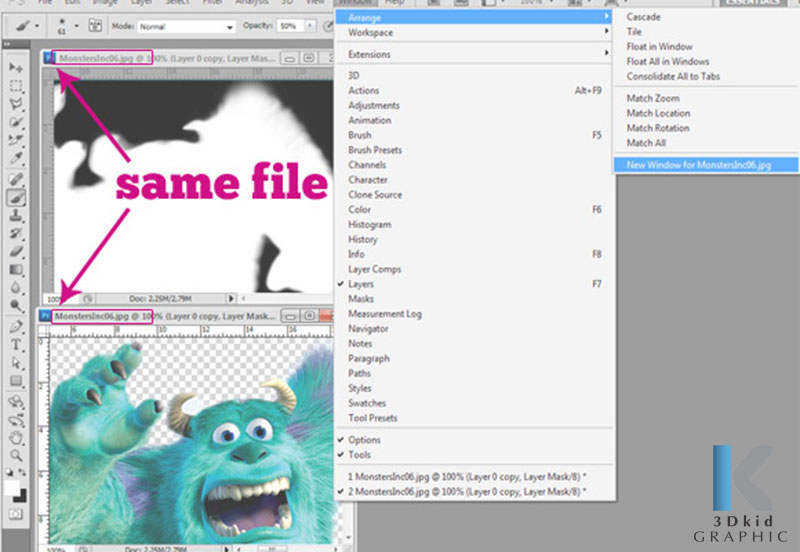This screenshot has width=800, height=552.
Task: Select the Quick Selection tool
Action: tap(16, 122)
